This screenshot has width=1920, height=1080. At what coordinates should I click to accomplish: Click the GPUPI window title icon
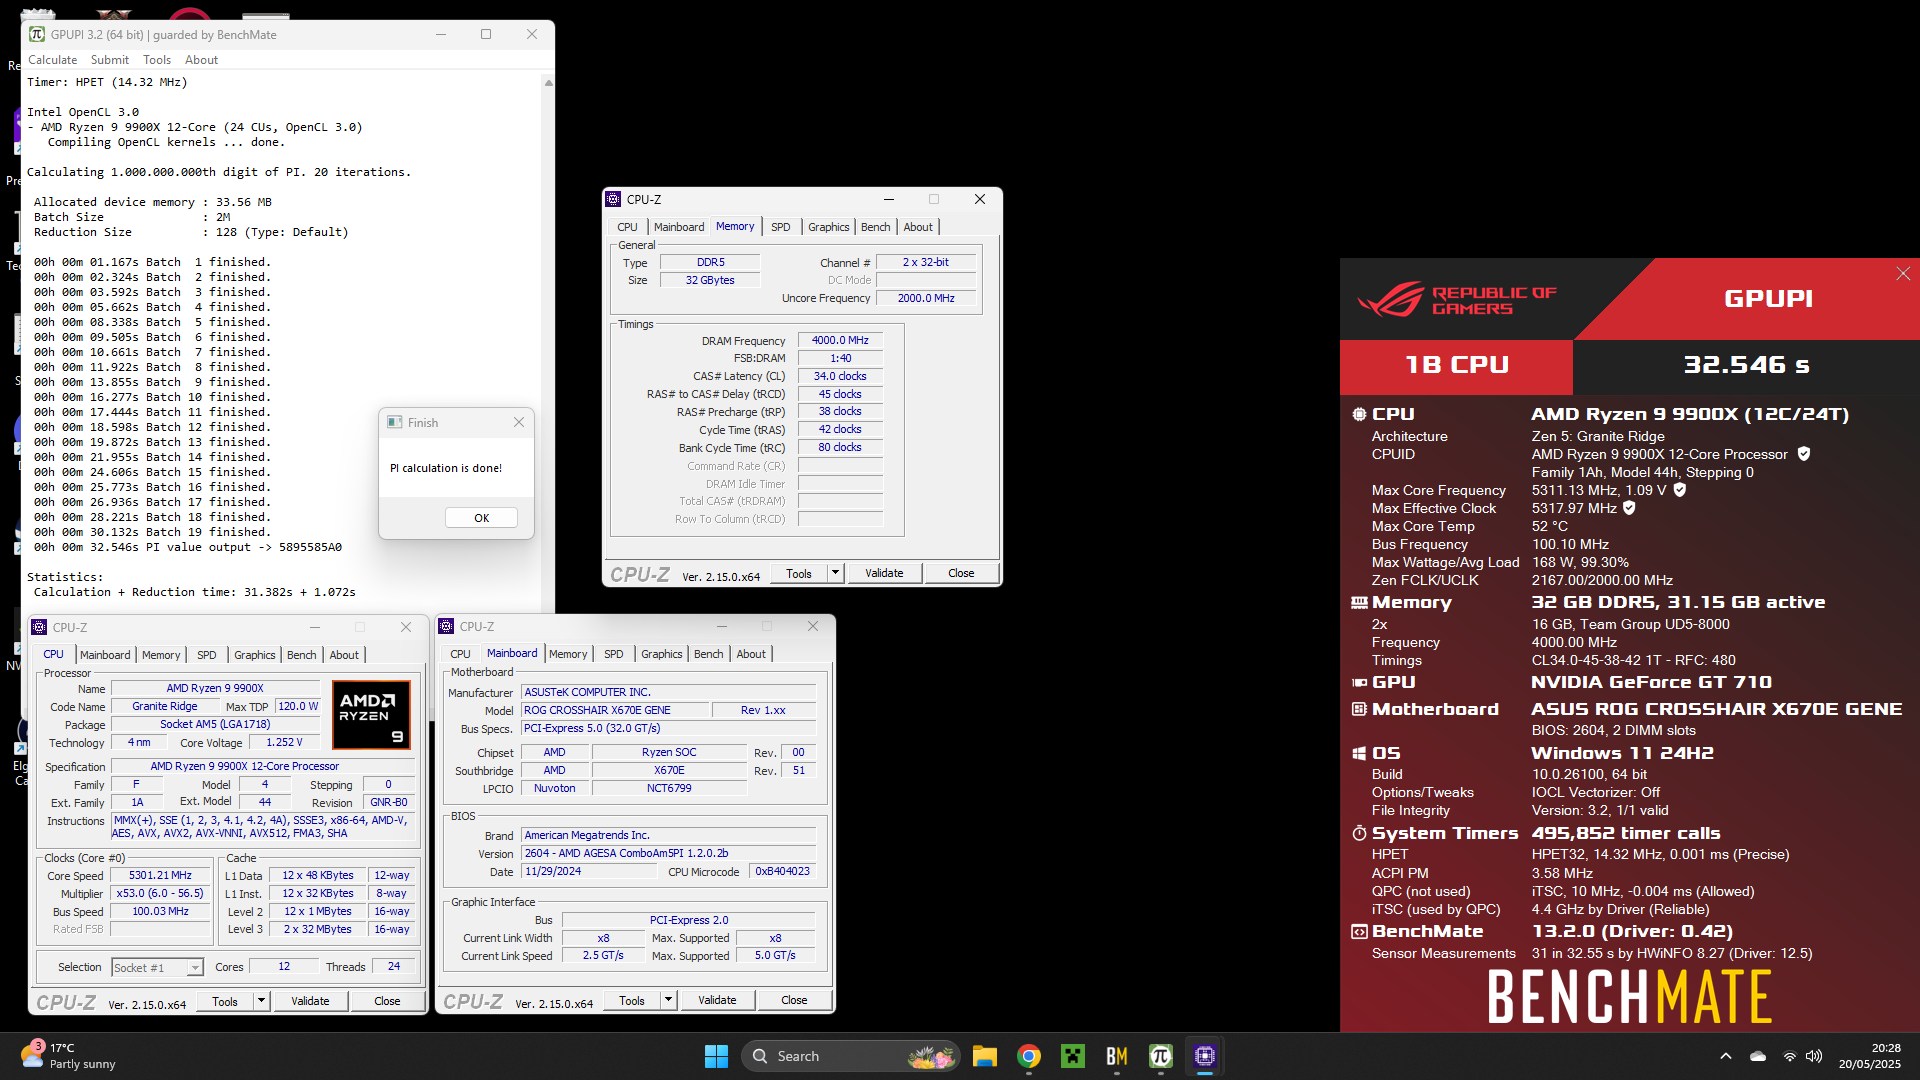coord(37,34)
